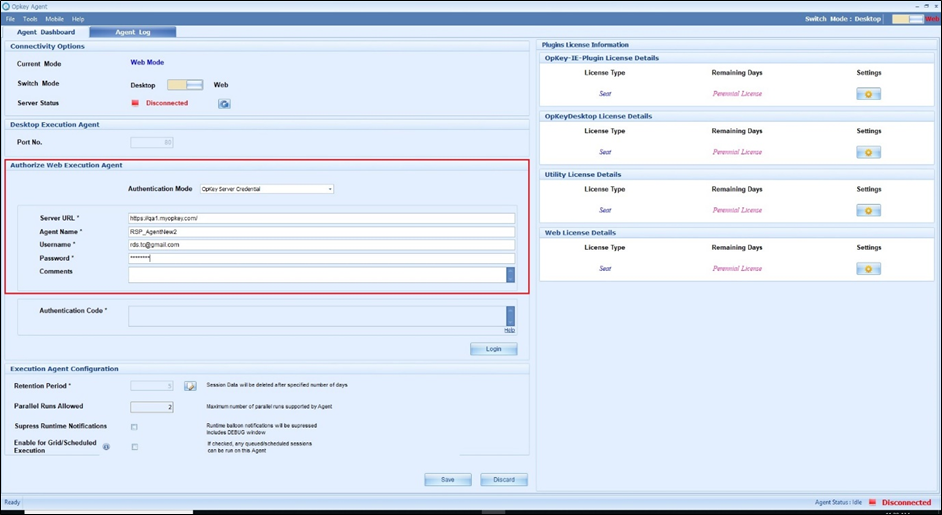Image resolution: width=942 pixels, height=515 pixels.
Task: Click the edit icon beside Retention Period
Action: 190,385
